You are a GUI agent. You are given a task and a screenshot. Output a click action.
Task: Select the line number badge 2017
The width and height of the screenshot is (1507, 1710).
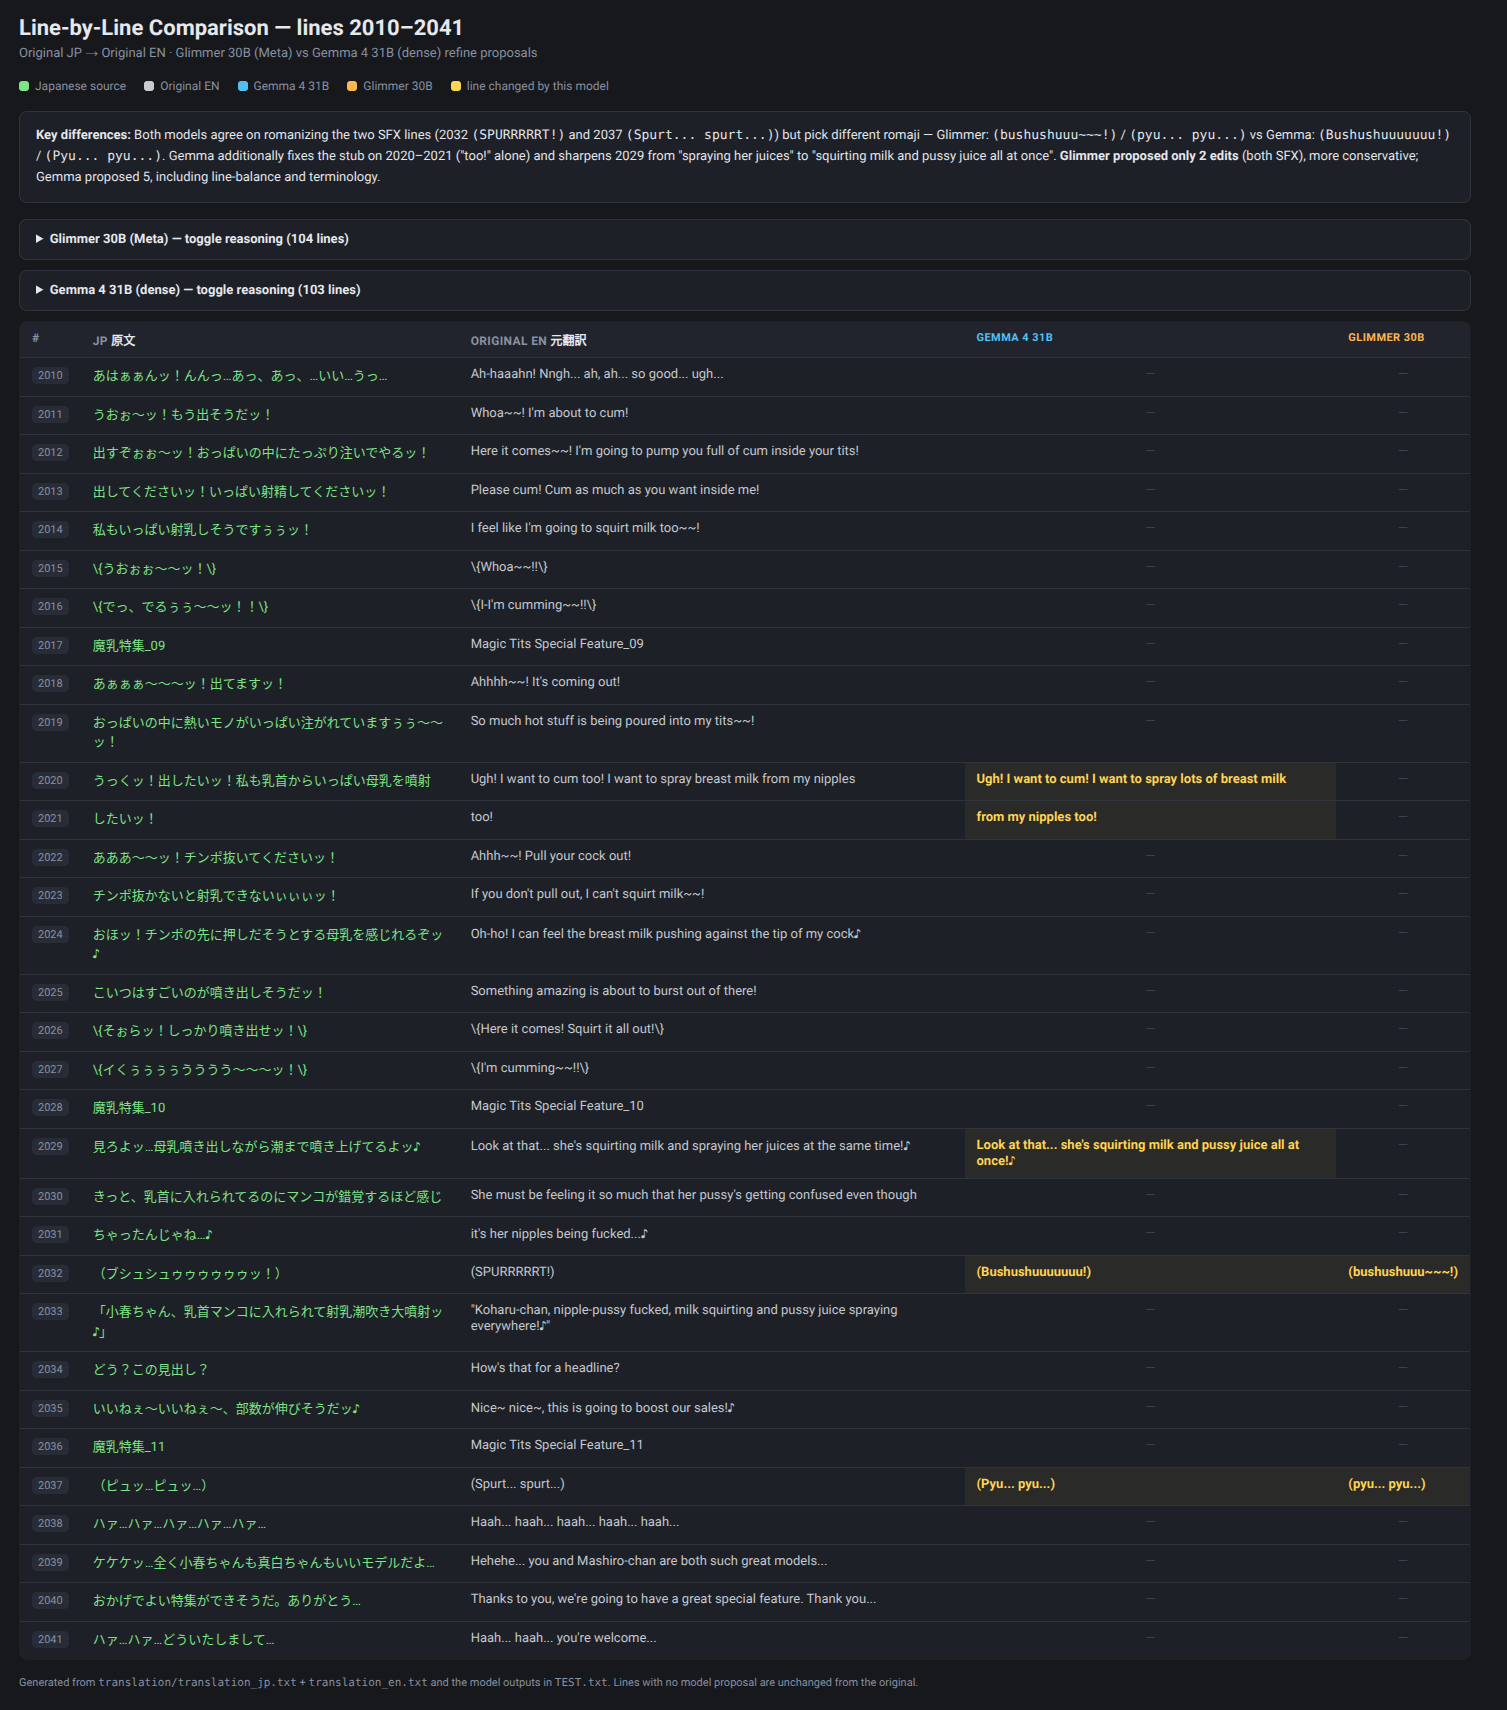(51, 645)
